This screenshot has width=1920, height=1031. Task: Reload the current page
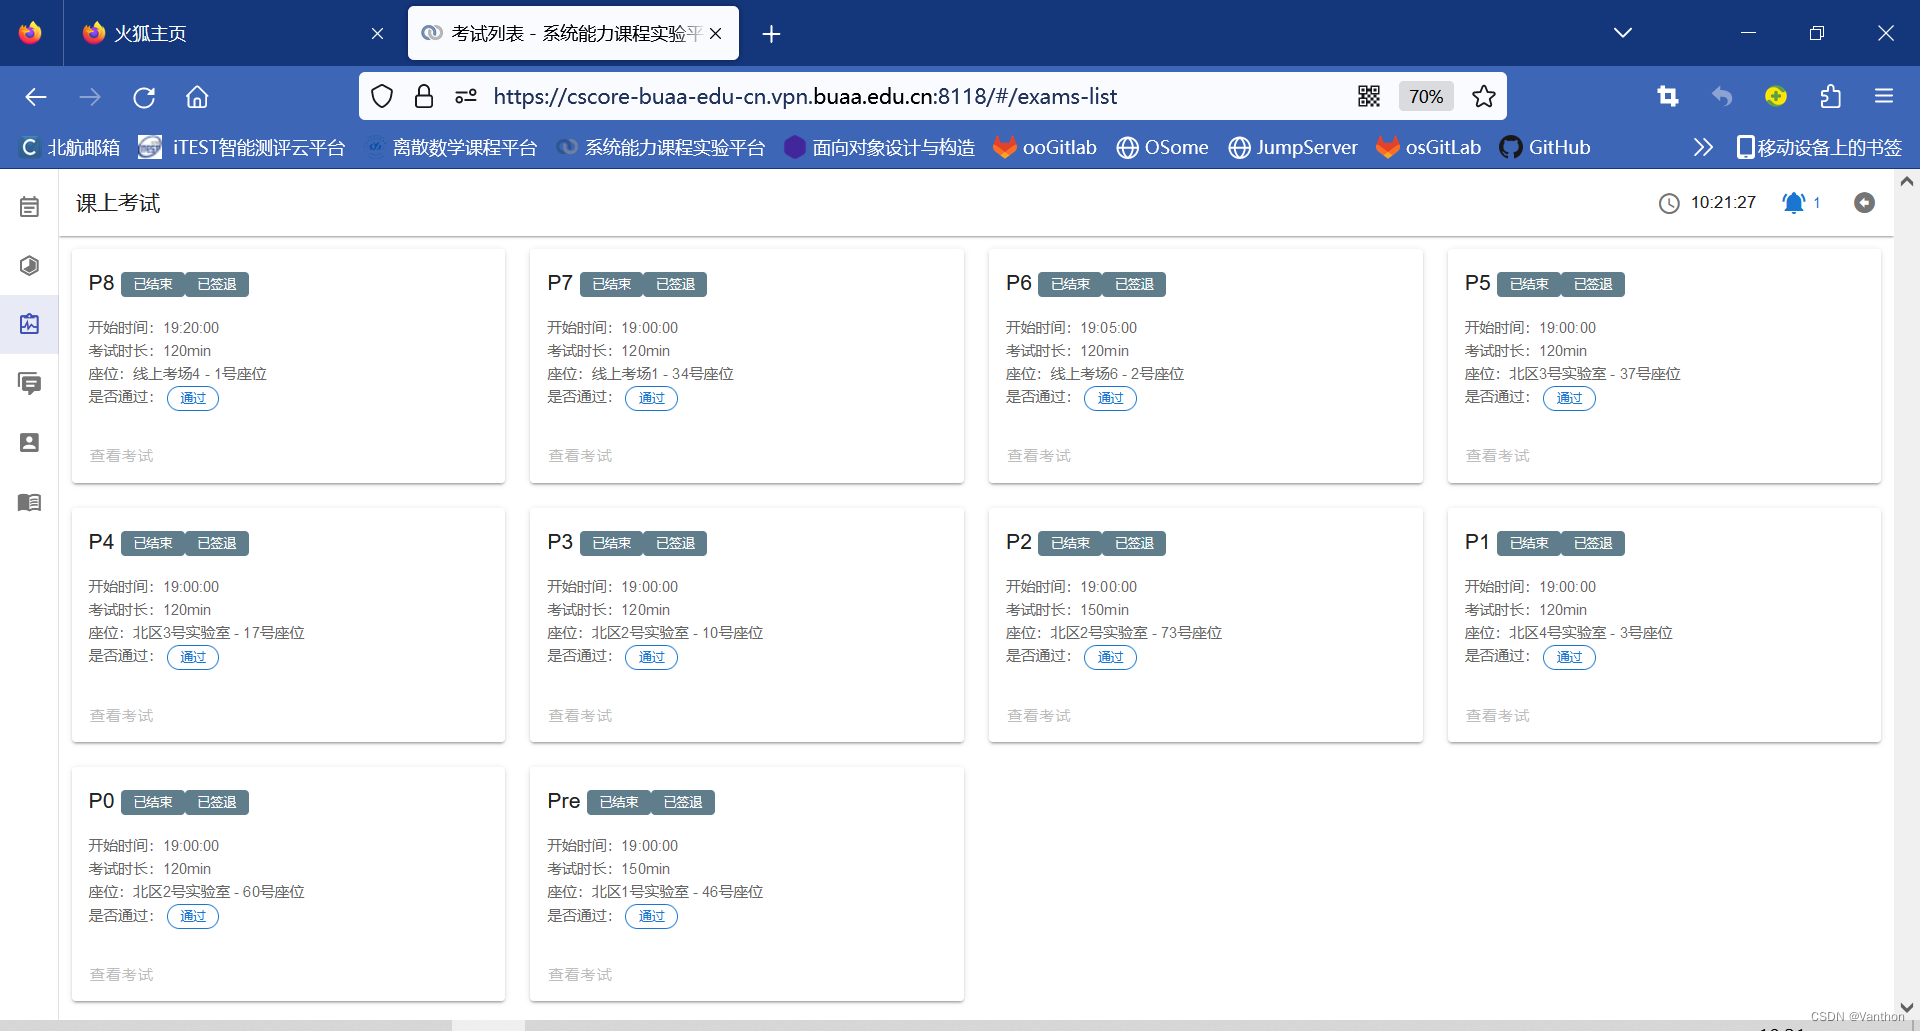click(144, 97)
